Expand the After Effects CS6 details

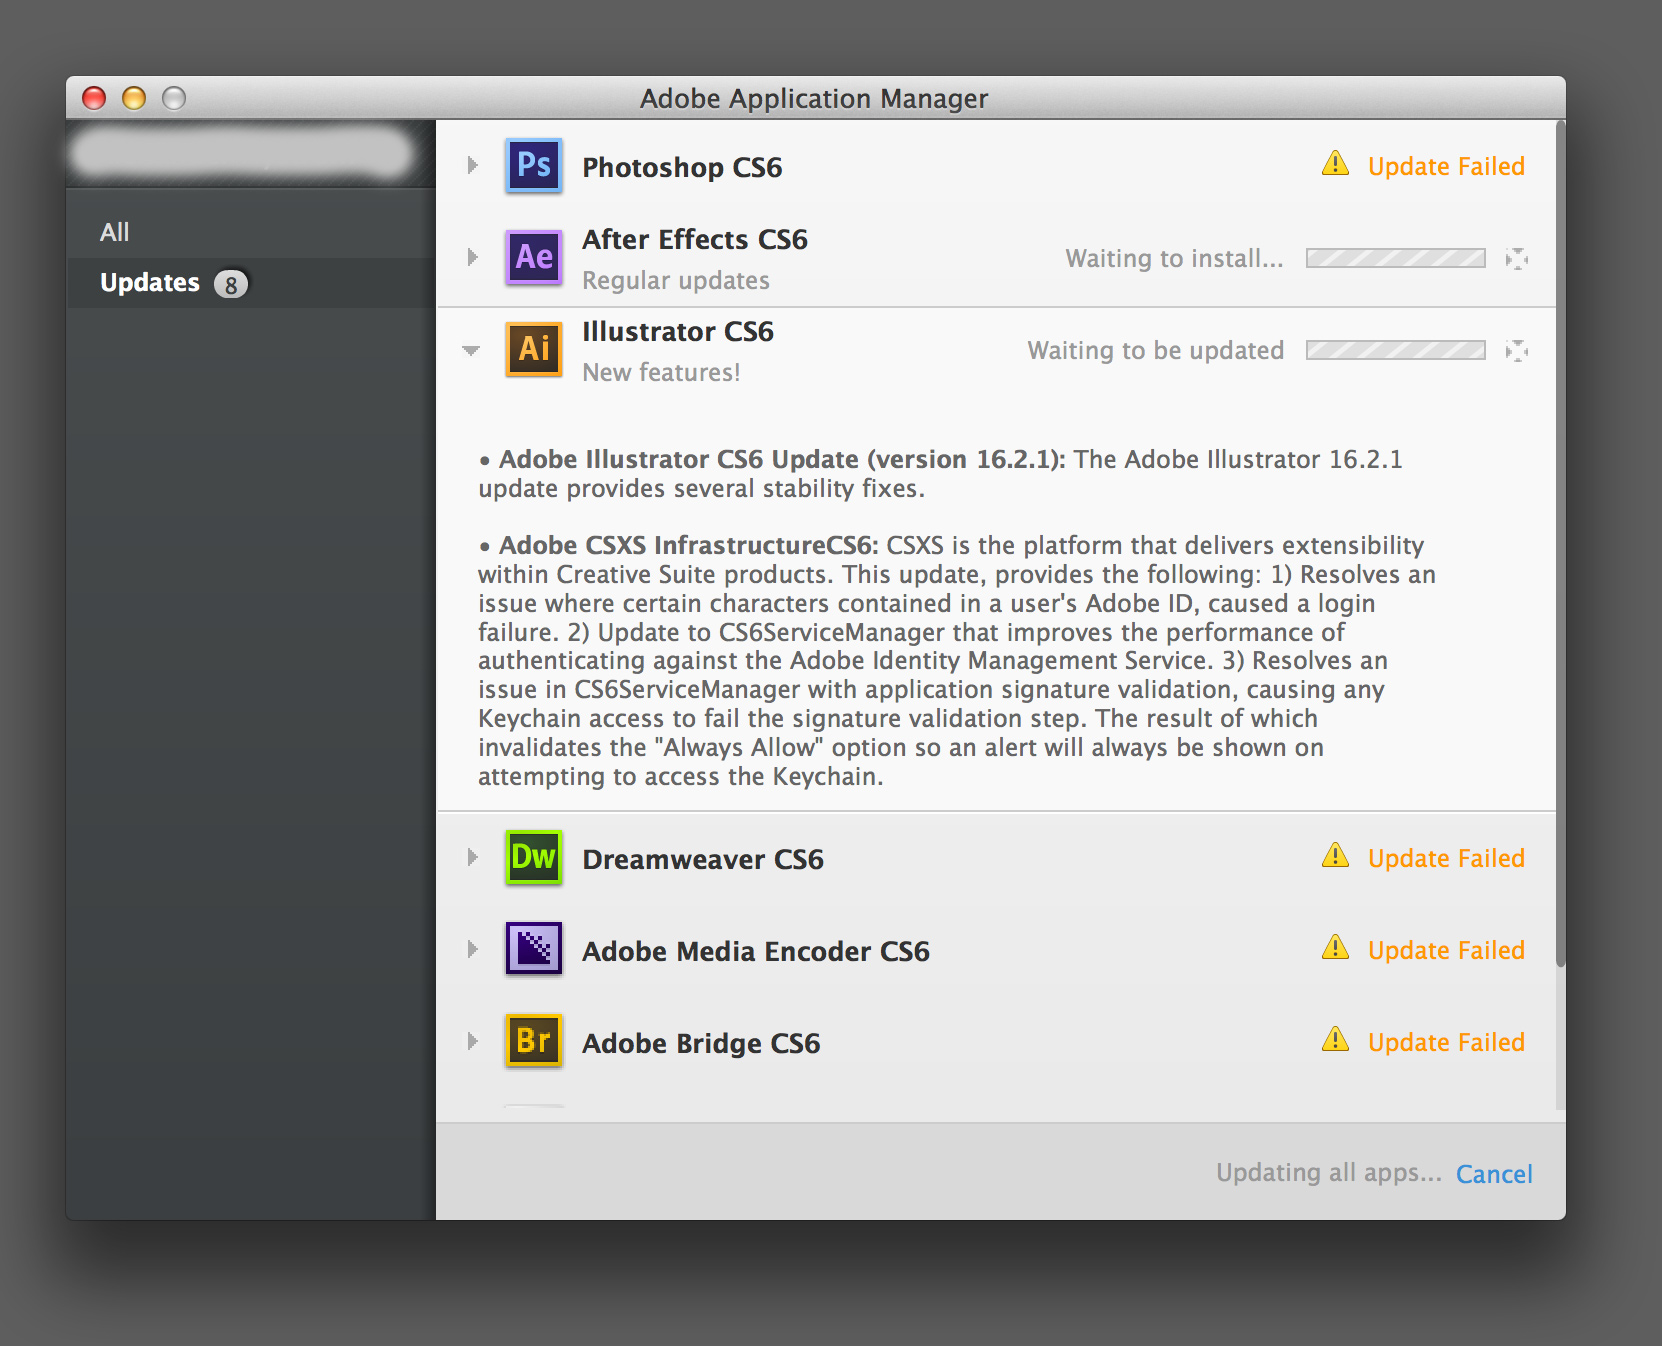click(x=473, y=257)
